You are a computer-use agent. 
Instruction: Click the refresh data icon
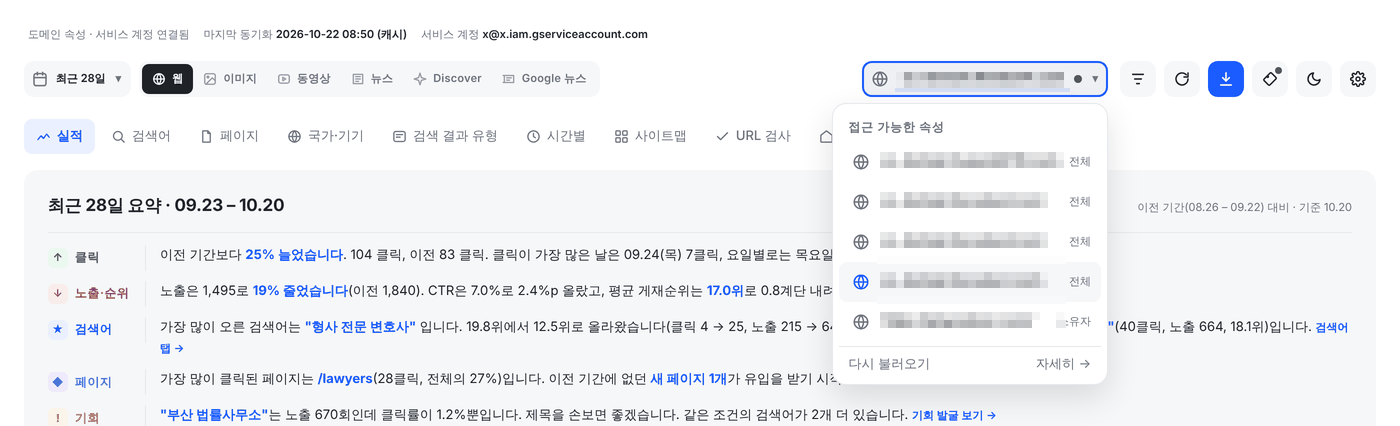[x=1182, y=79]
